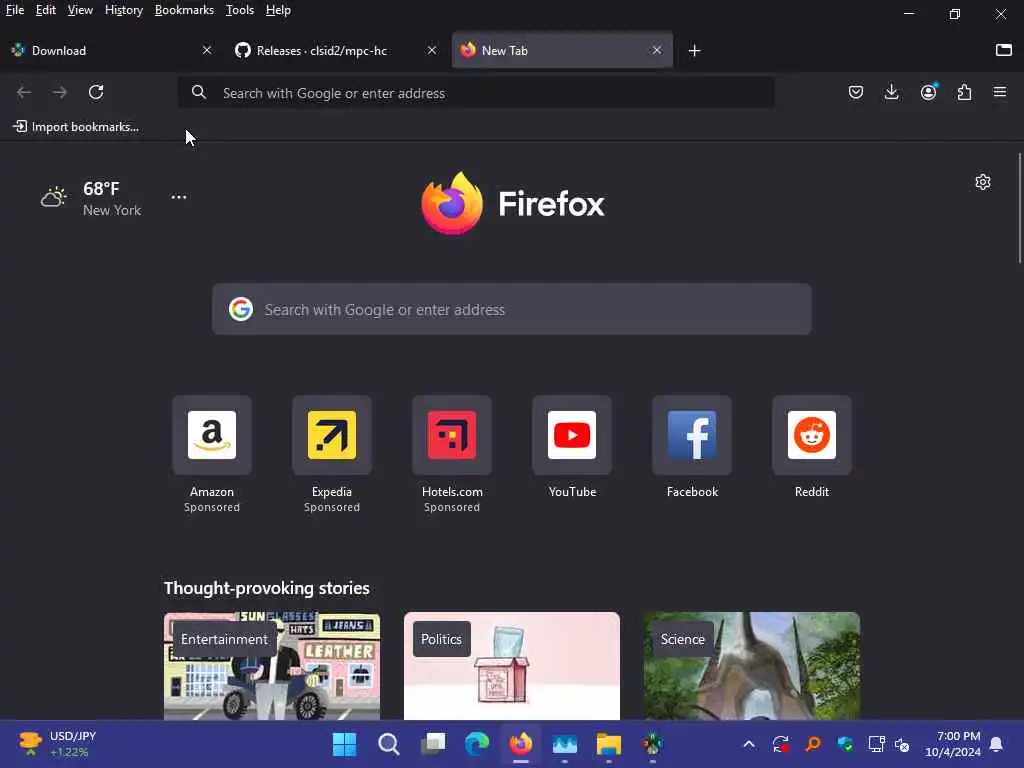Screen dimensions: 1024x768
Task: Open the clock showing 7:00 PM
Action: pos(953,744)
